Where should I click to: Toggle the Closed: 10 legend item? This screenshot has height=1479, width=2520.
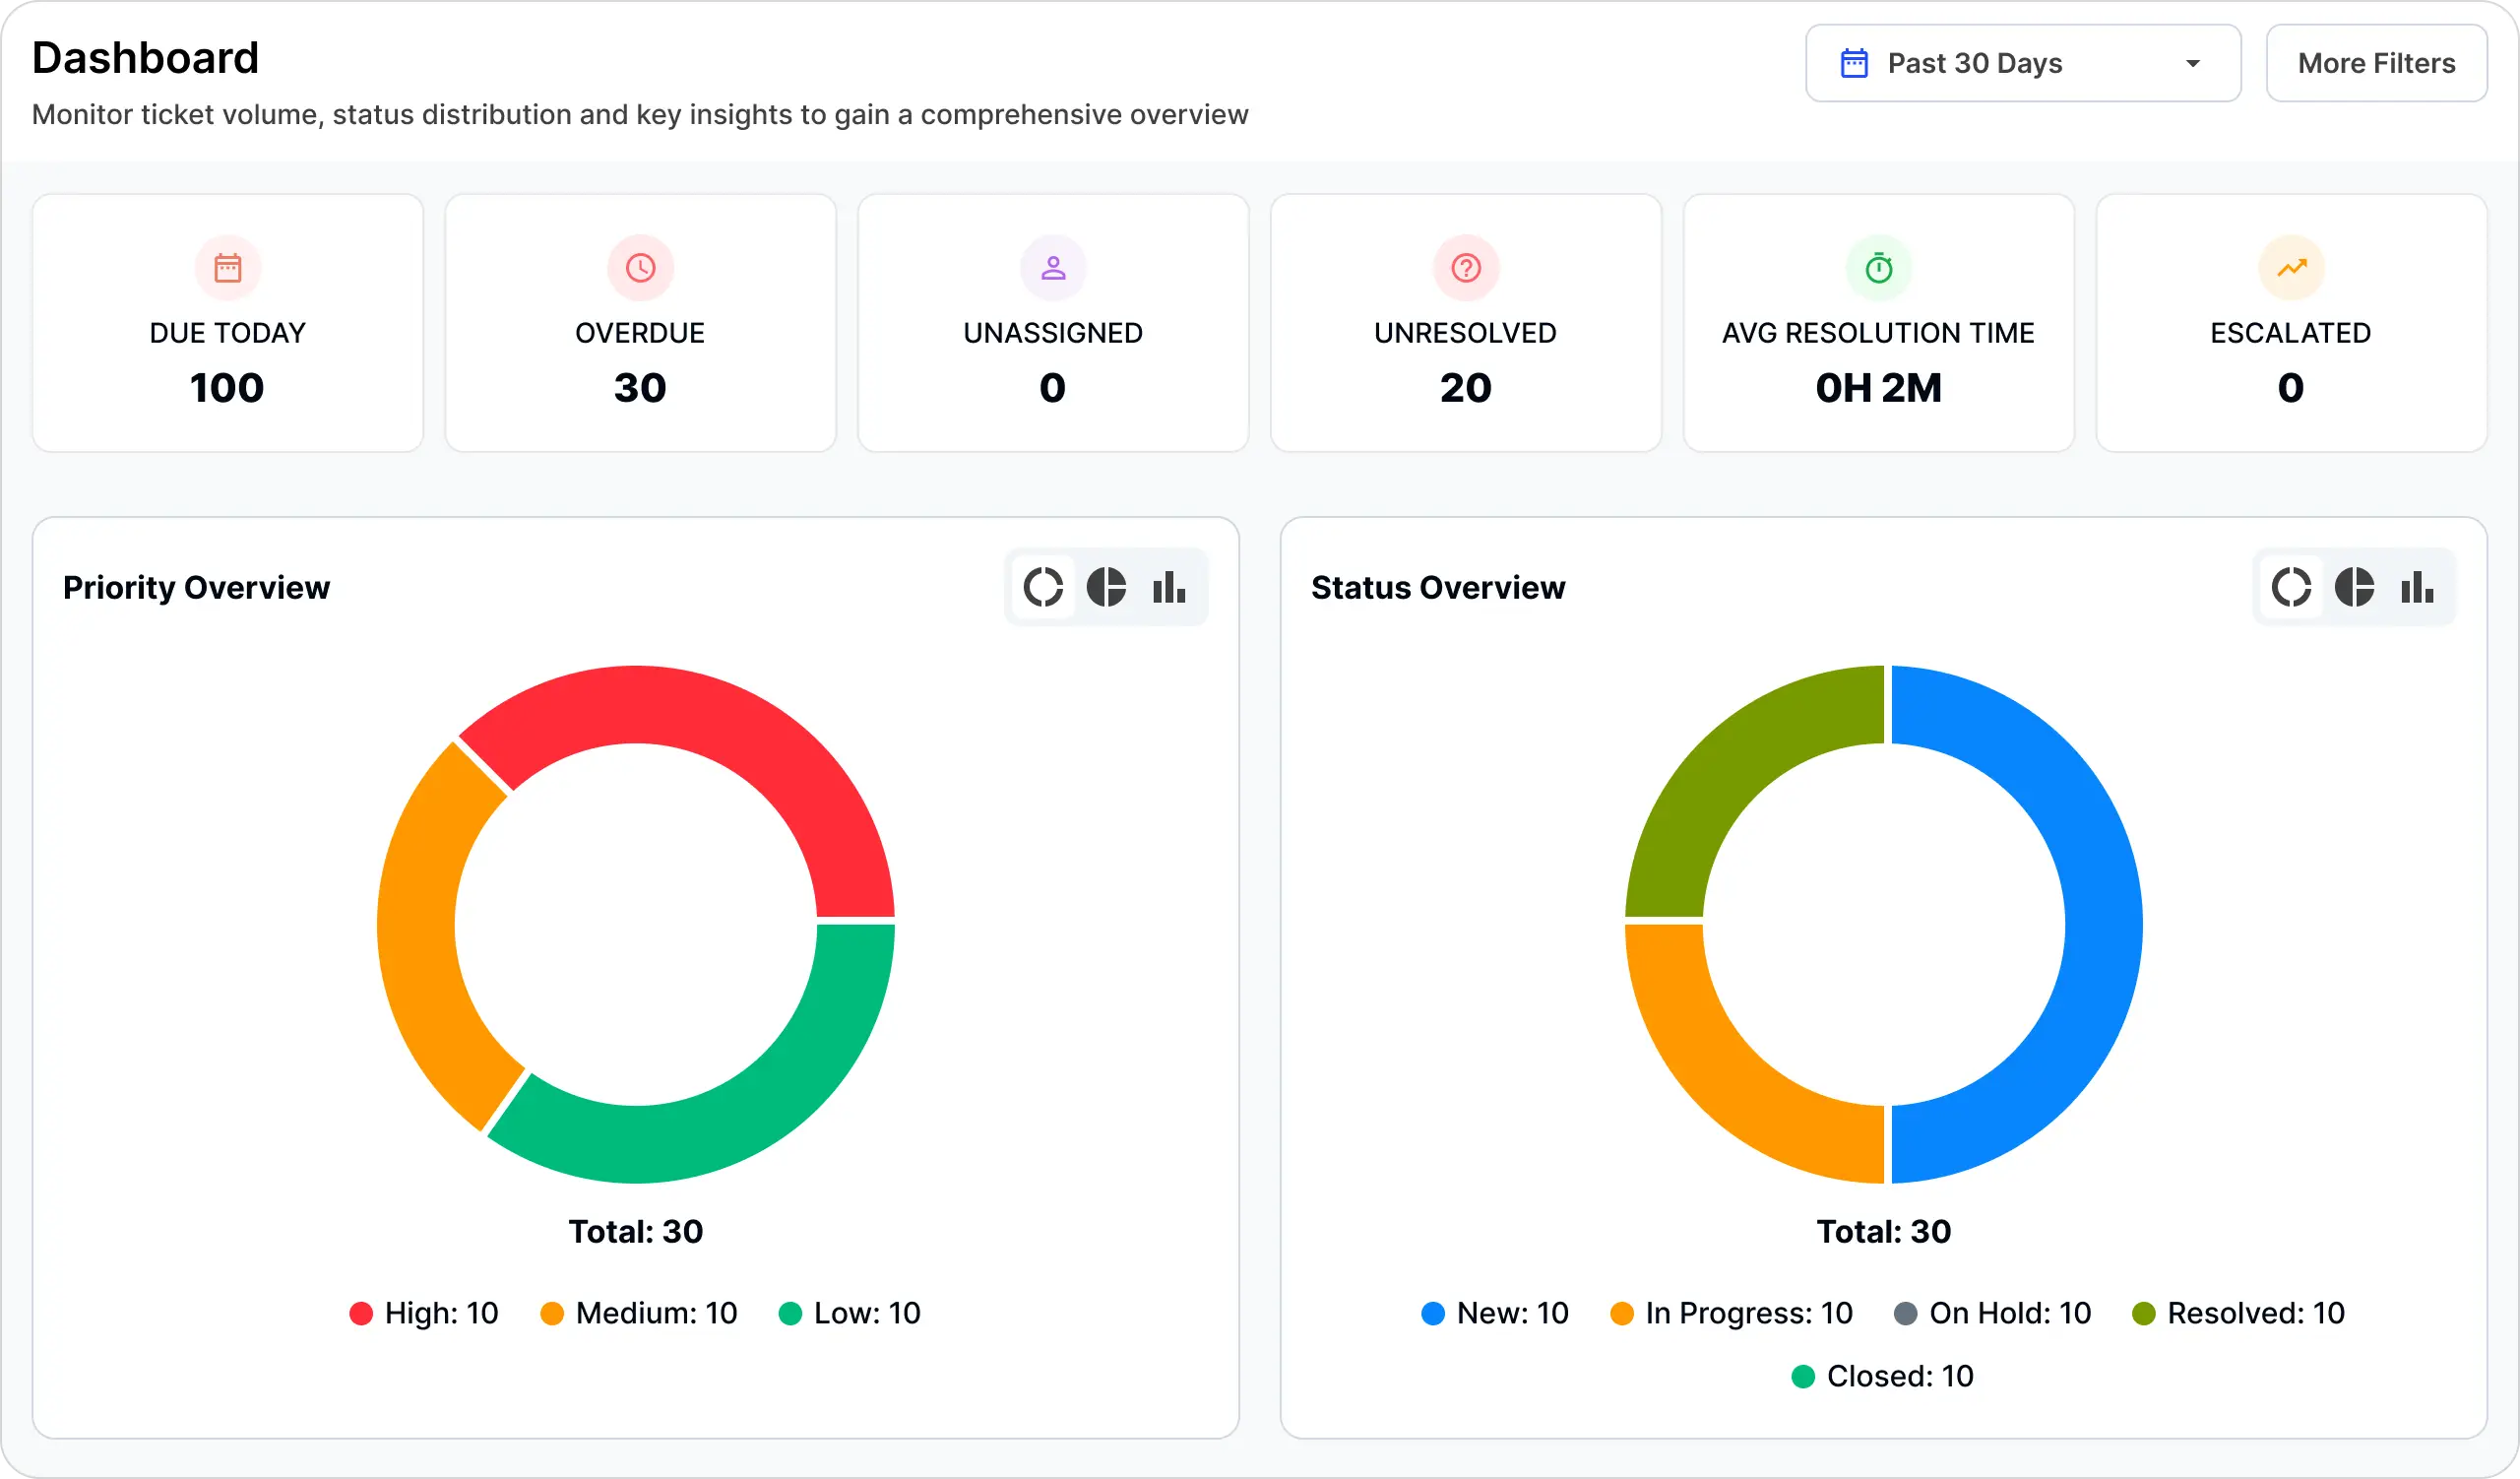coord(1883,1376)
